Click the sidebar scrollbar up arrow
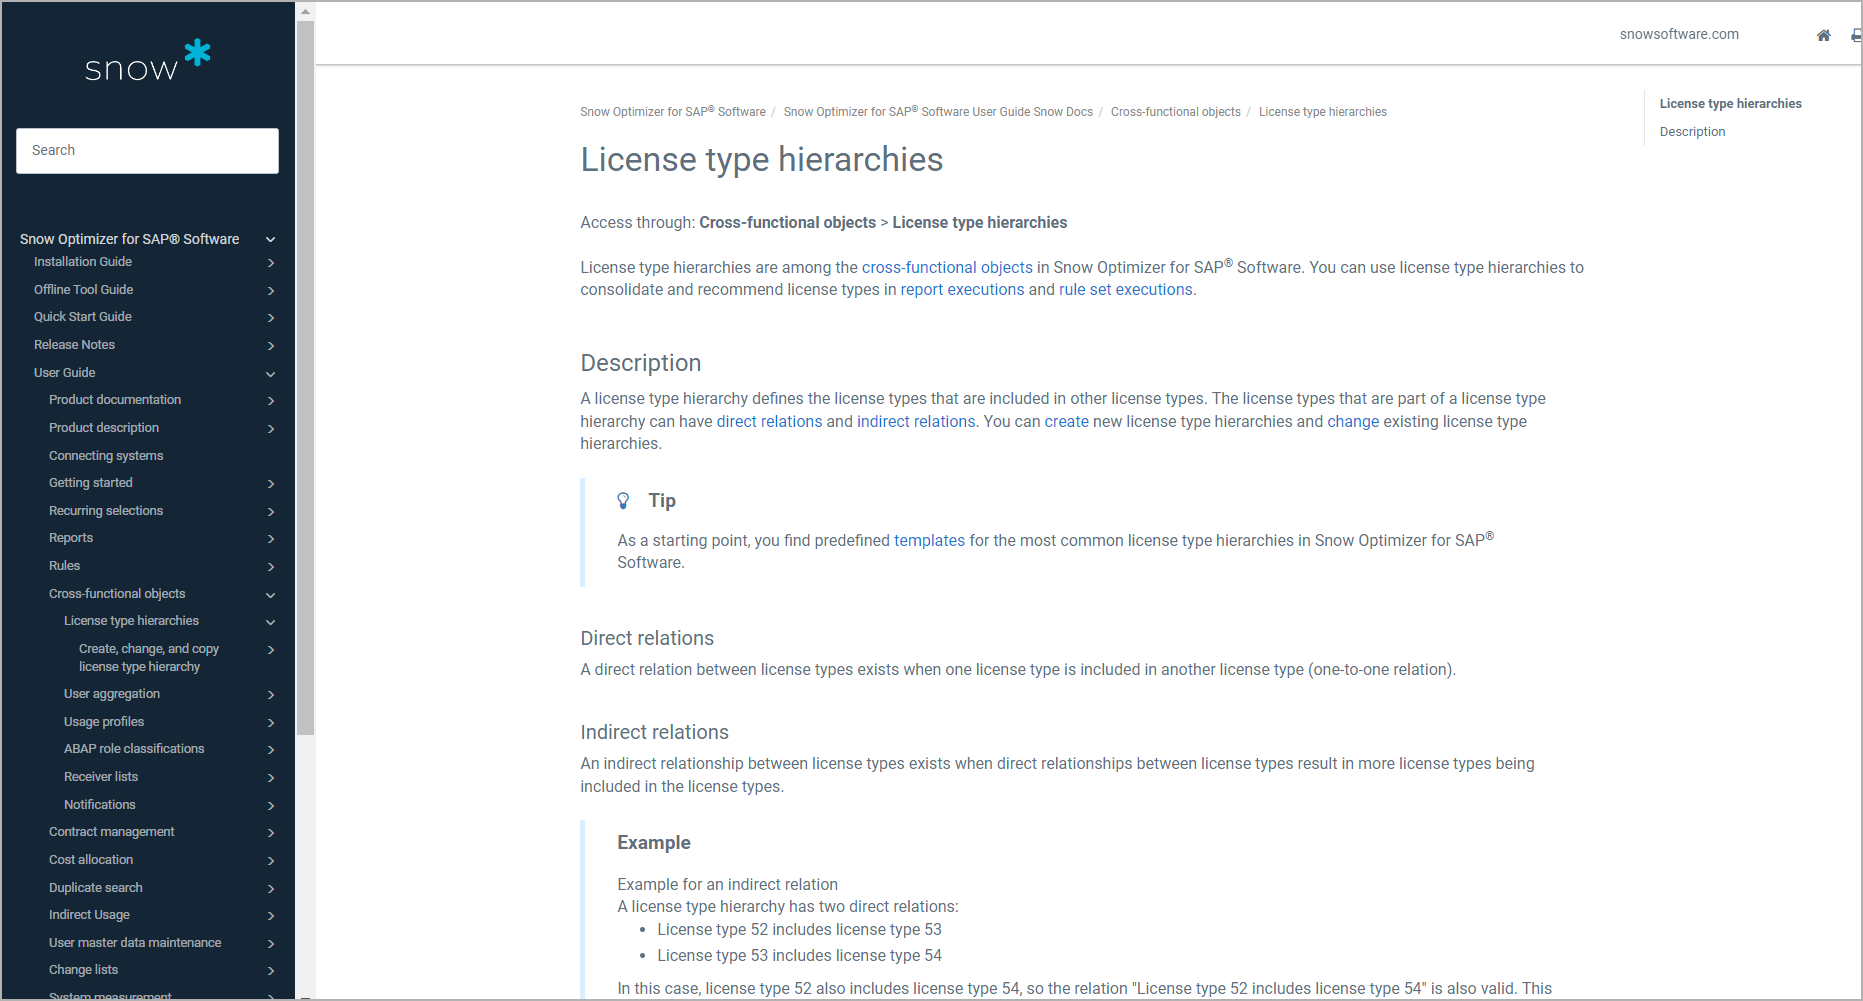 tap(305, 11)
